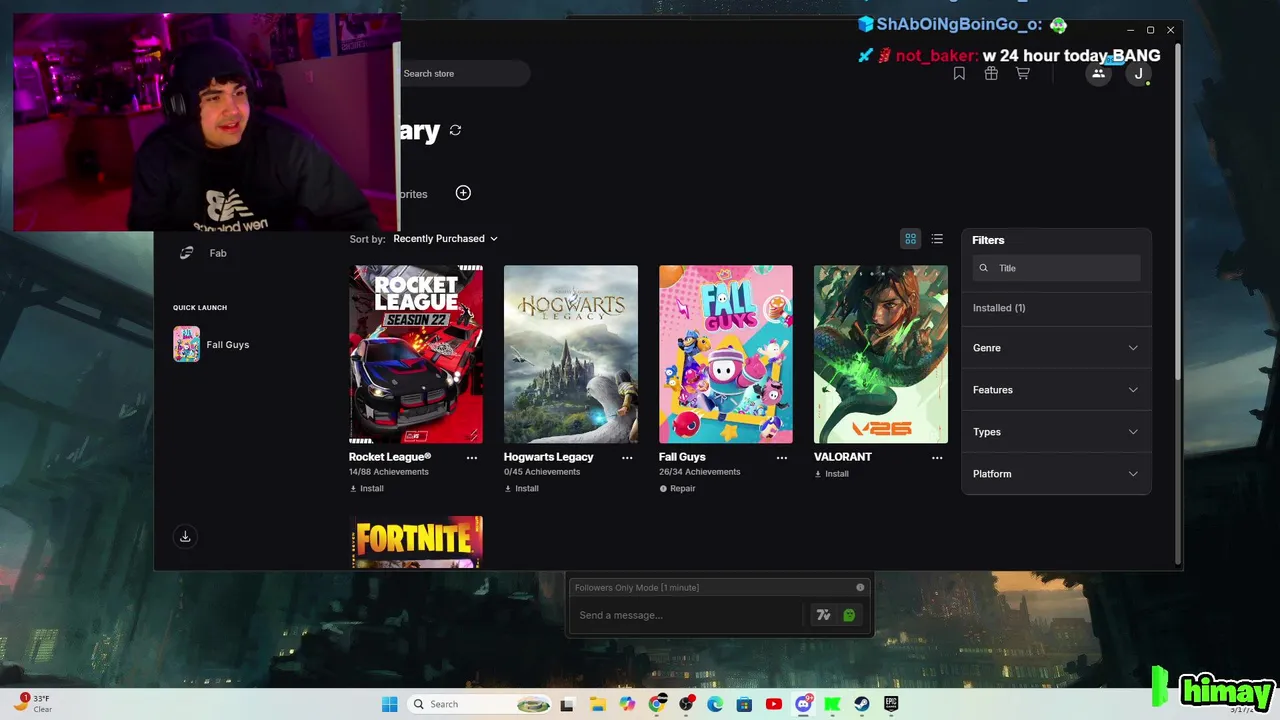Open the downloads icon in sidebar
The width and height of the screenshot is (1280, 720).
pos(185,536)
